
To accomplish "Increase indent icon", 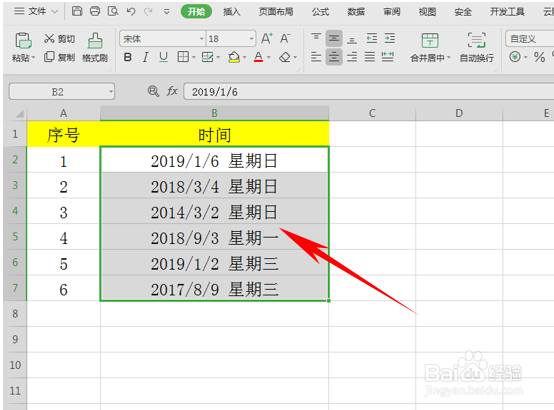I will [x=390, y=38].
